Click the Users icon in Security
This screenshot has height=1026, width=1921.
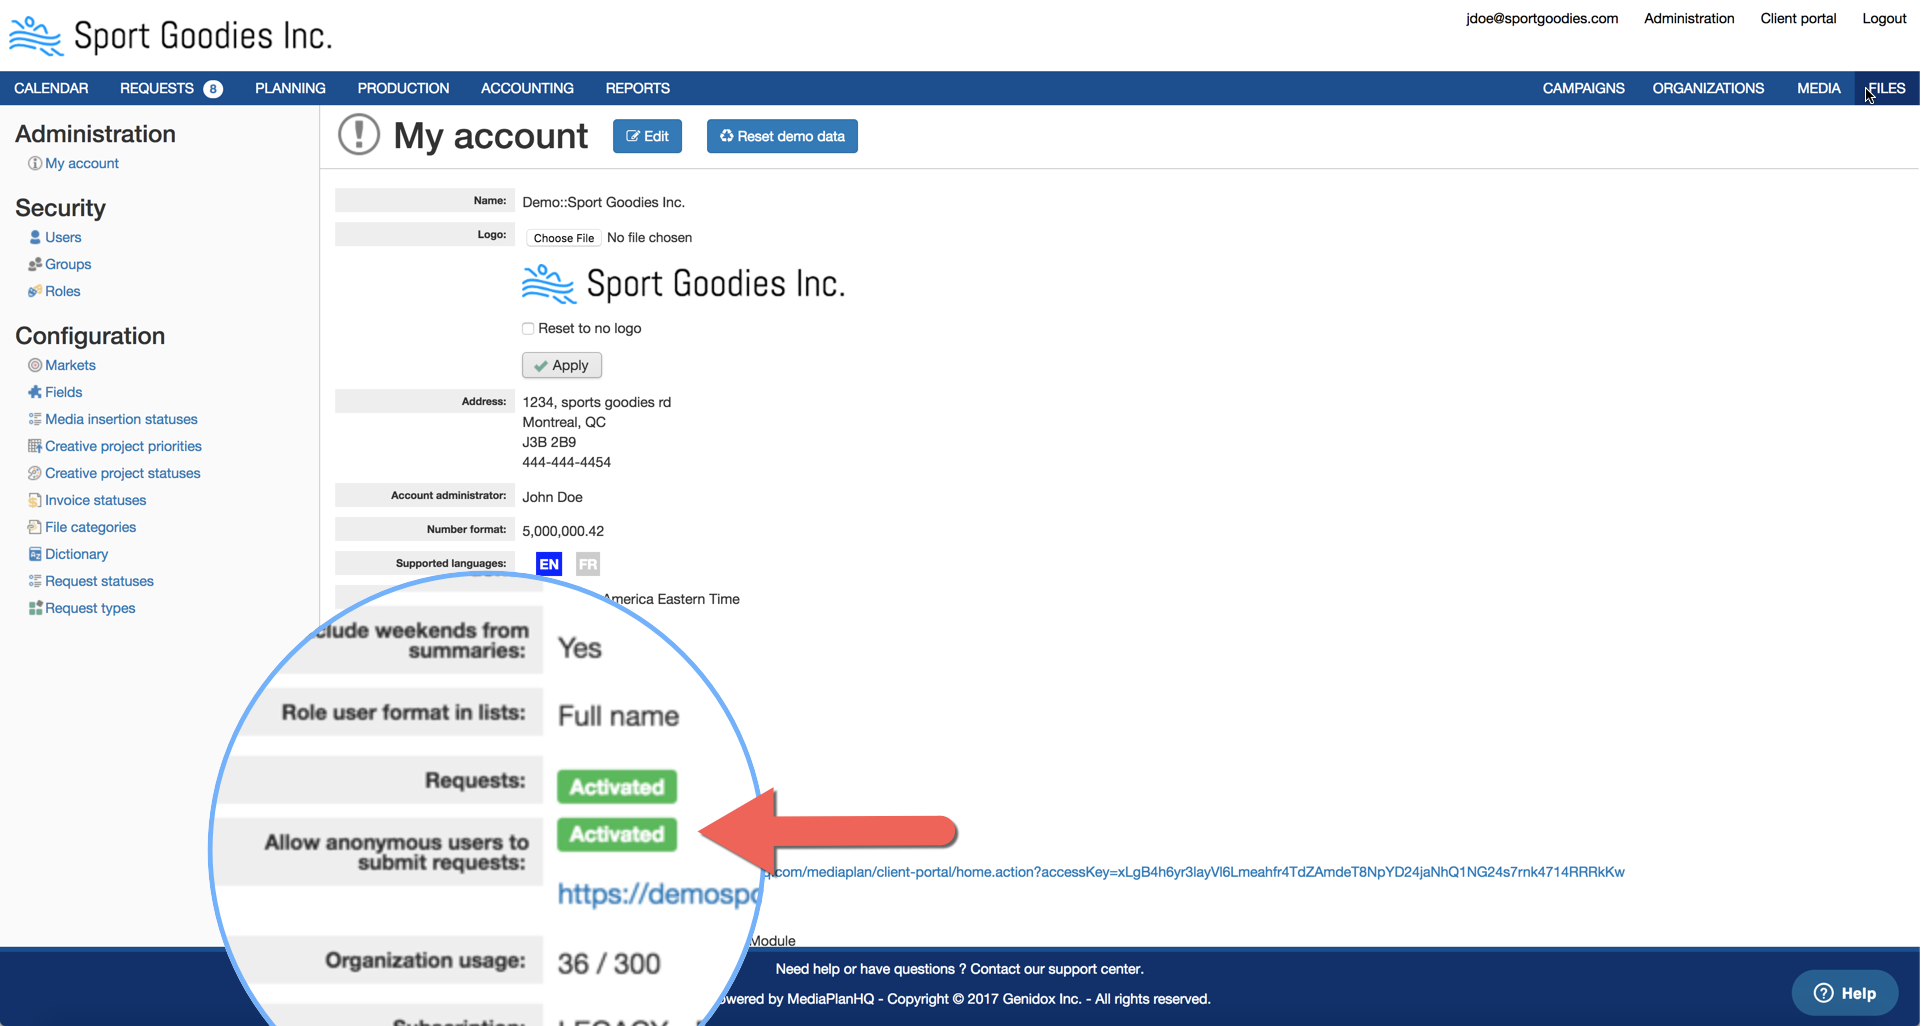click(x=35, y=238)
